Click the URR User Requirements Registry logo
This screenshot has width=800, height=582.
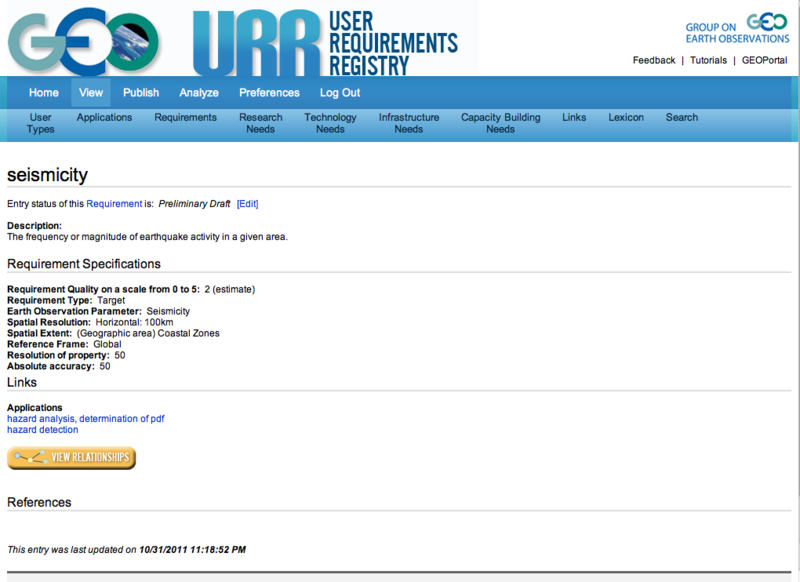pos(325,41)
